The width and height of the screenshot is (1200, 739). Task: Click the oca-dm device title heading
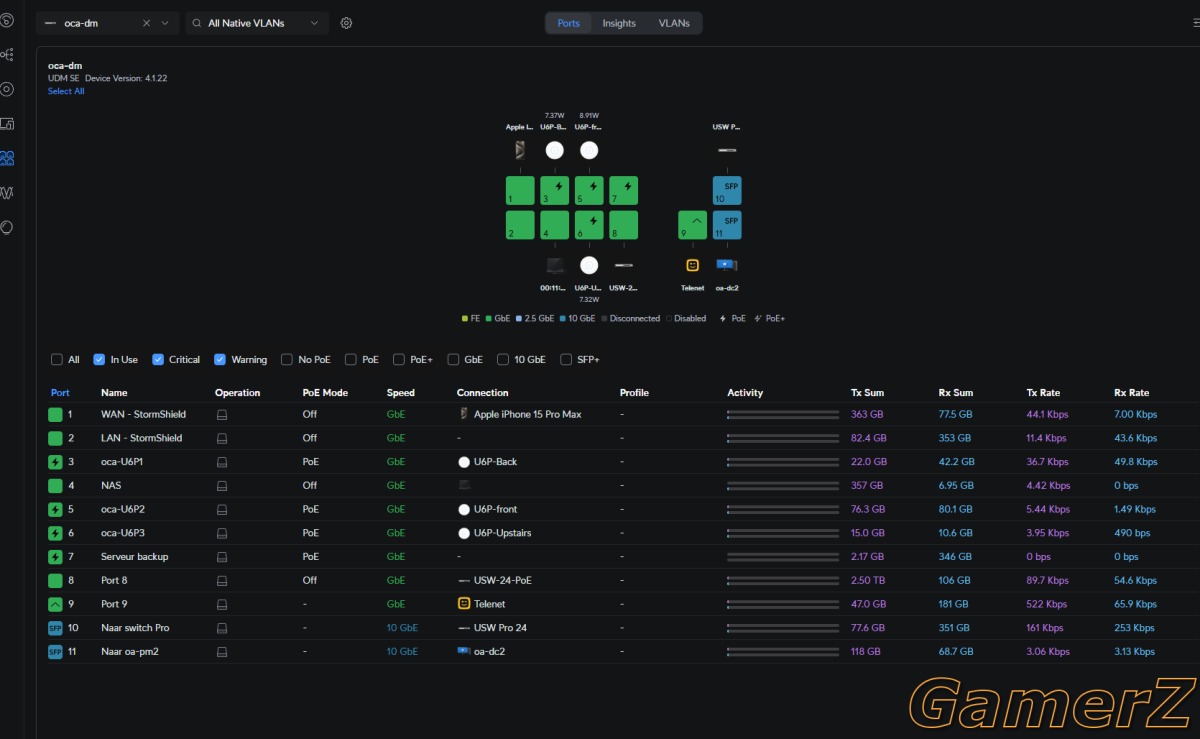(x=65, y=66)
